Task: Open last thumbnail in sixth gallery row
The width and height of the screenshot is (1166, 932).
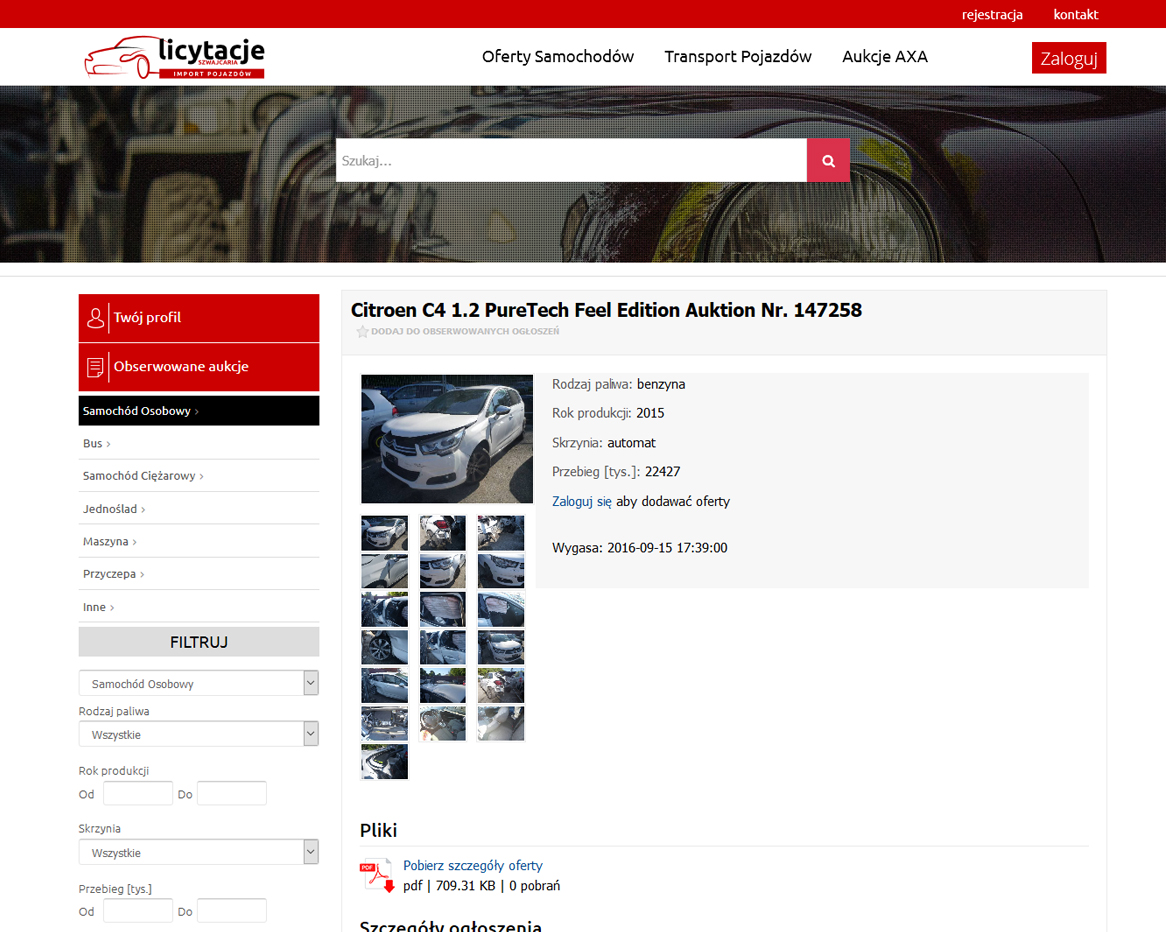Action: (x=500, y=724)
